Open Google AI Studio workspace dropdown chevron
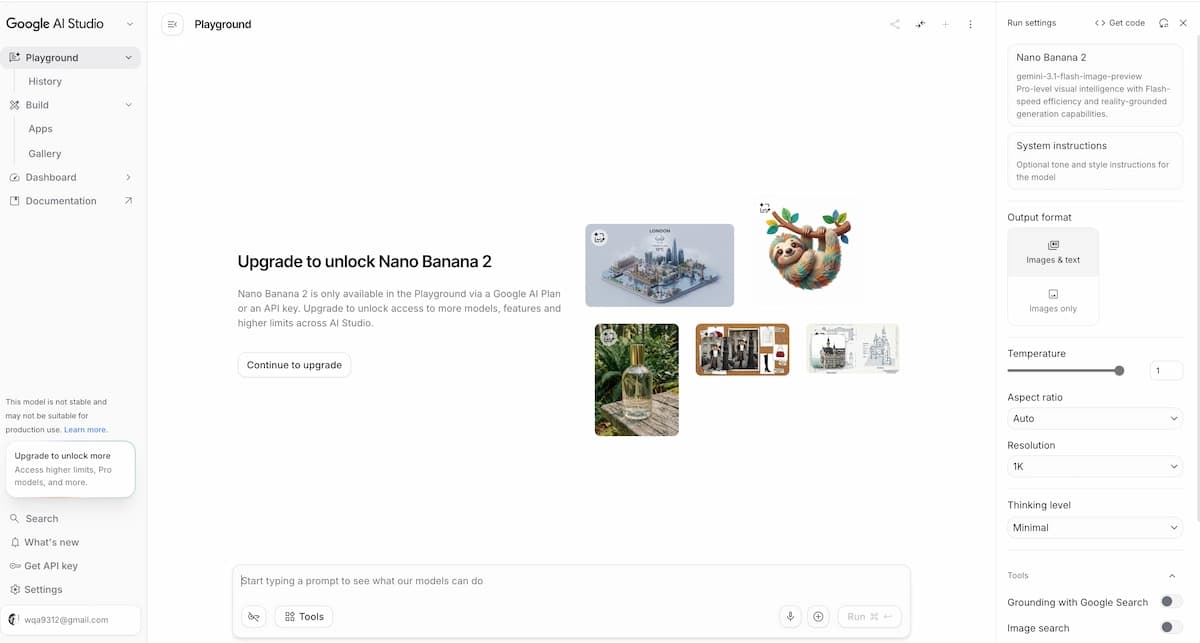The image size is (1200, 643). coord(129,24)
